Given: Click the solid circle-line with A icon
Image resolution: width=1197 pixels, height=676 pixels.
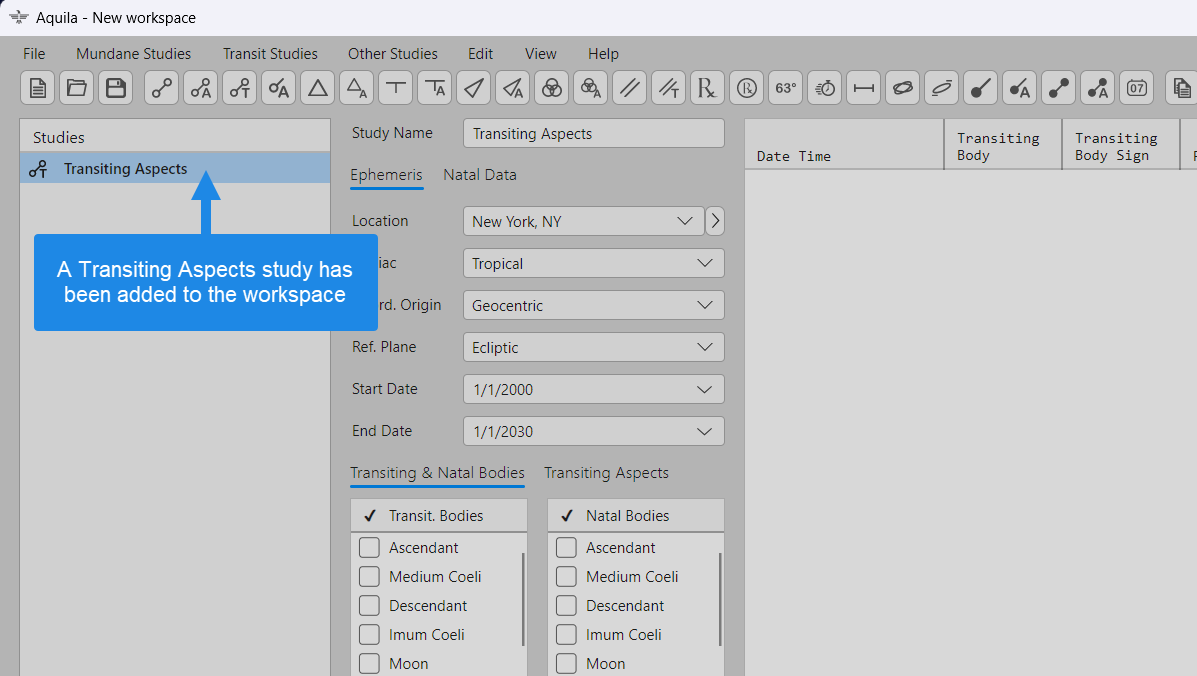Looking at the screenshot, I should tap(1019, 88).
